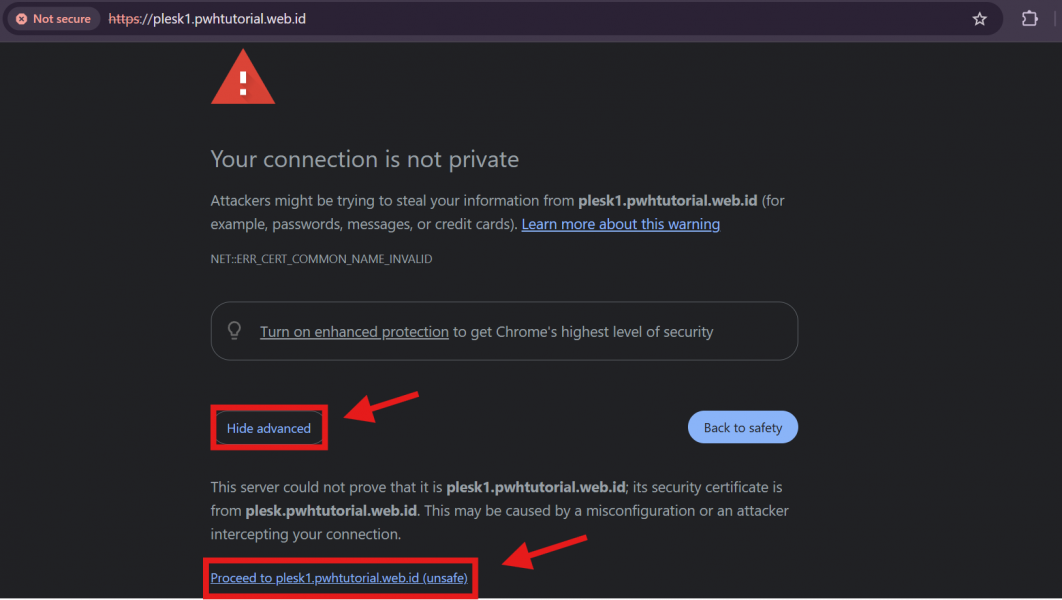Image resolution: width=1062 pixels, height=600 pixels.
Task: Click "attacker intercepting your connection" text
Action: point(305,534)
